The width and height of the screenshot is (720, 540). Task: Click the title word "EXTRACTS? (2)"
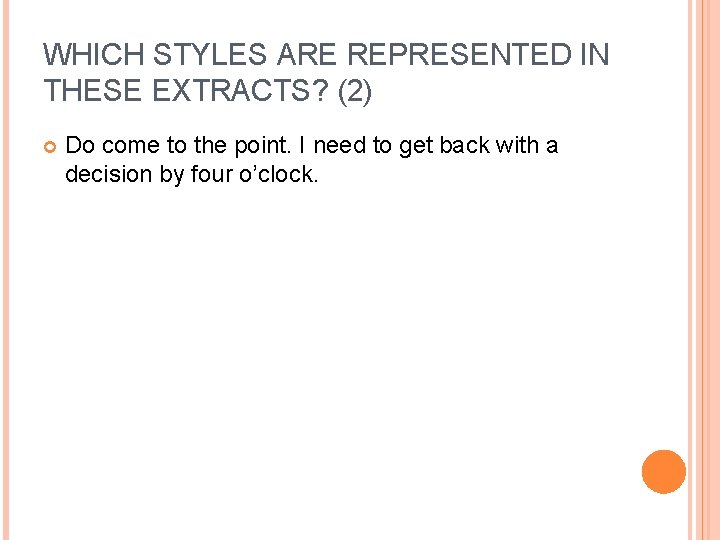(262, 90)
